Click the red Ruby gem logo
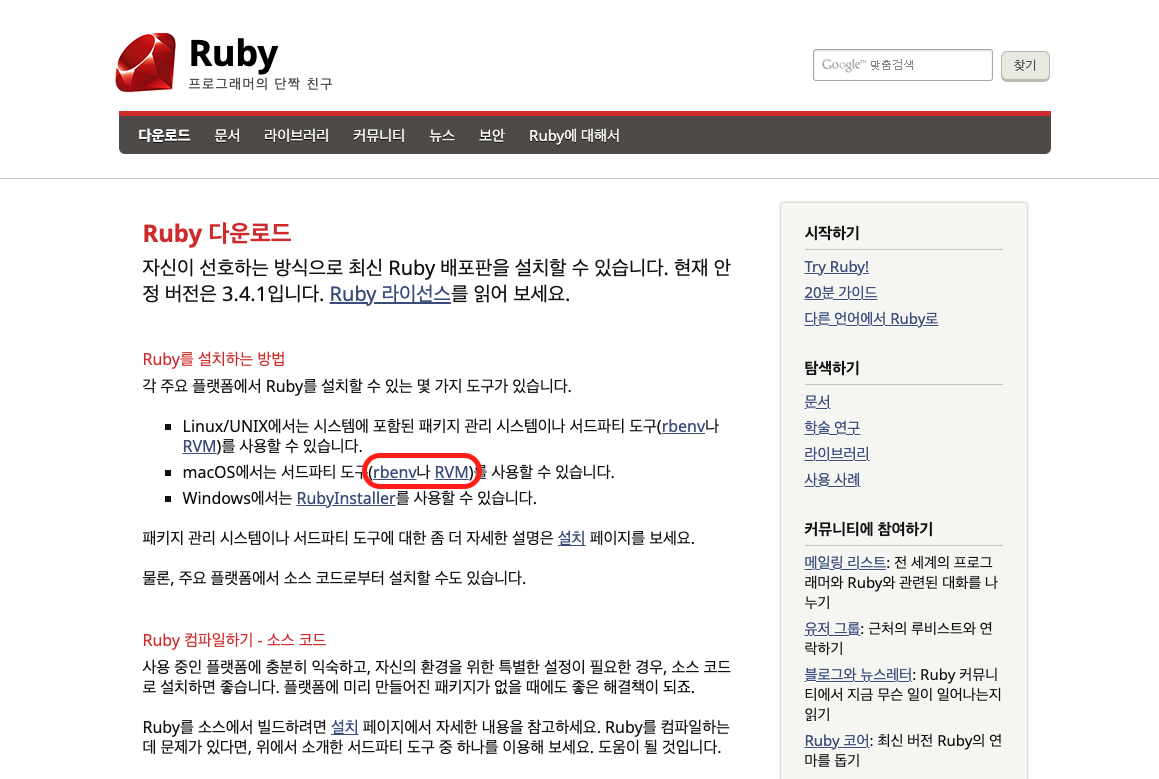 (146, 62)
